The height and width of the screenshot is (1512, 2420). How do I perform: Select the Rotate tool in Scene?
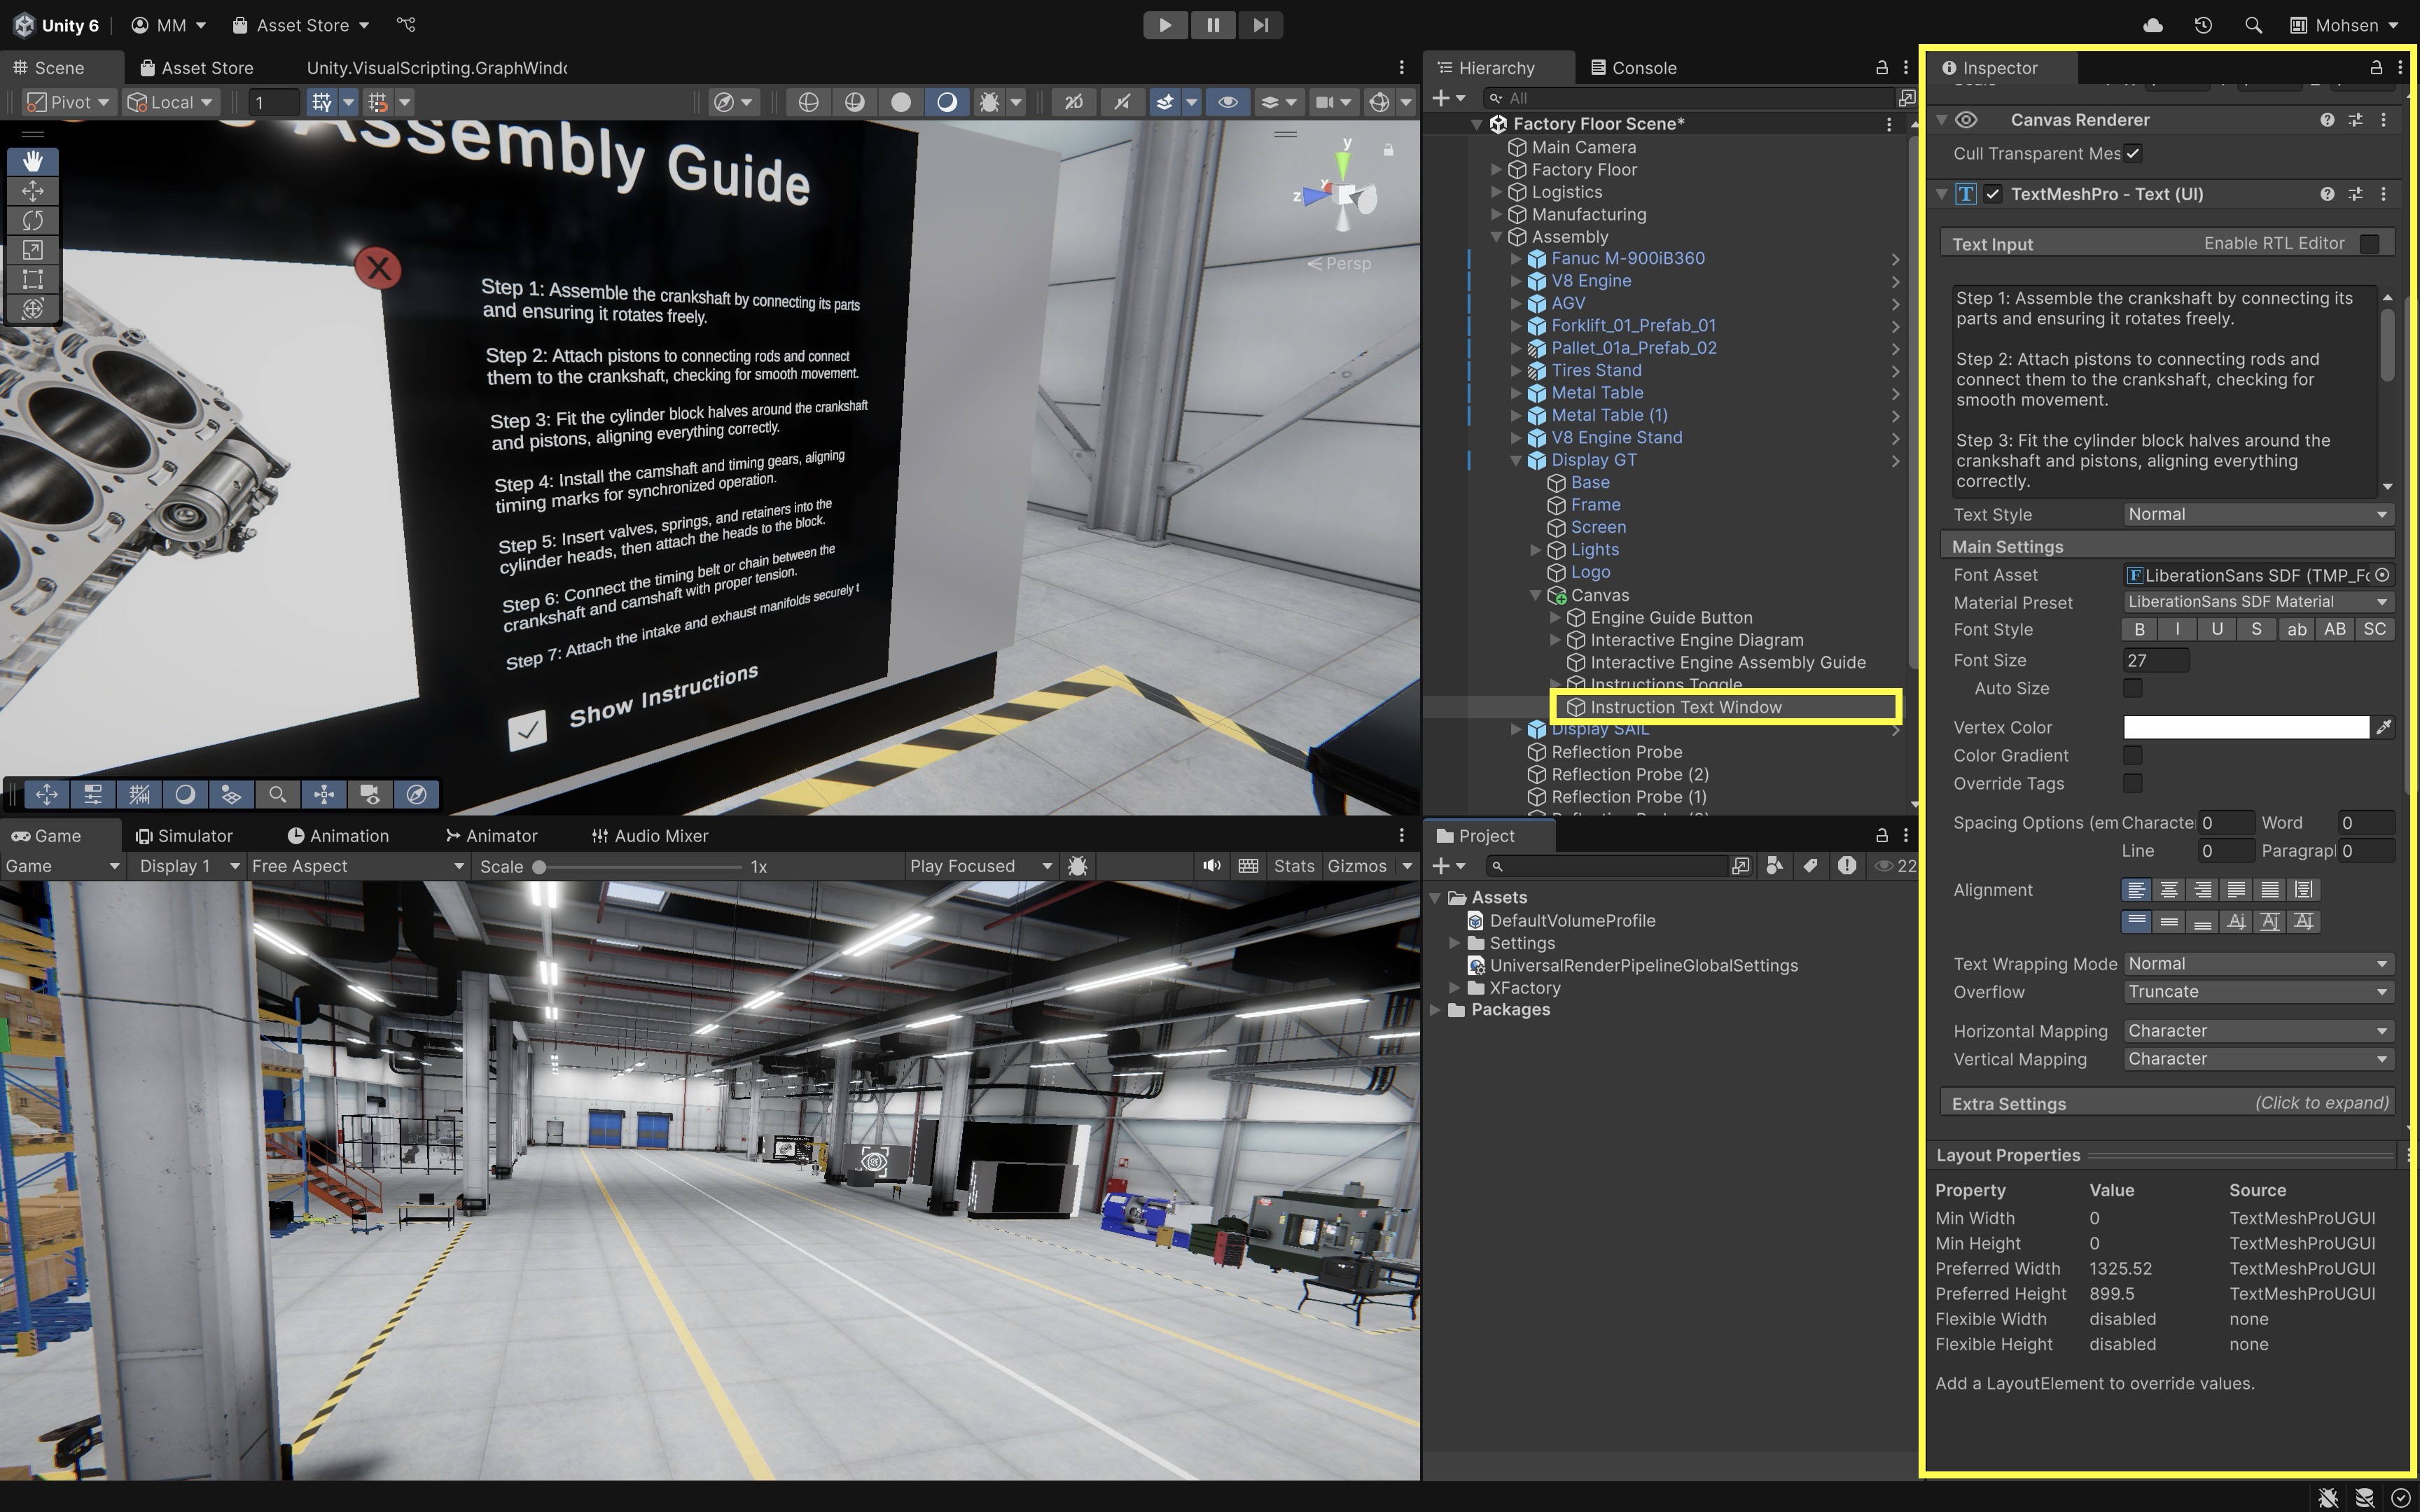coord(33,220)
